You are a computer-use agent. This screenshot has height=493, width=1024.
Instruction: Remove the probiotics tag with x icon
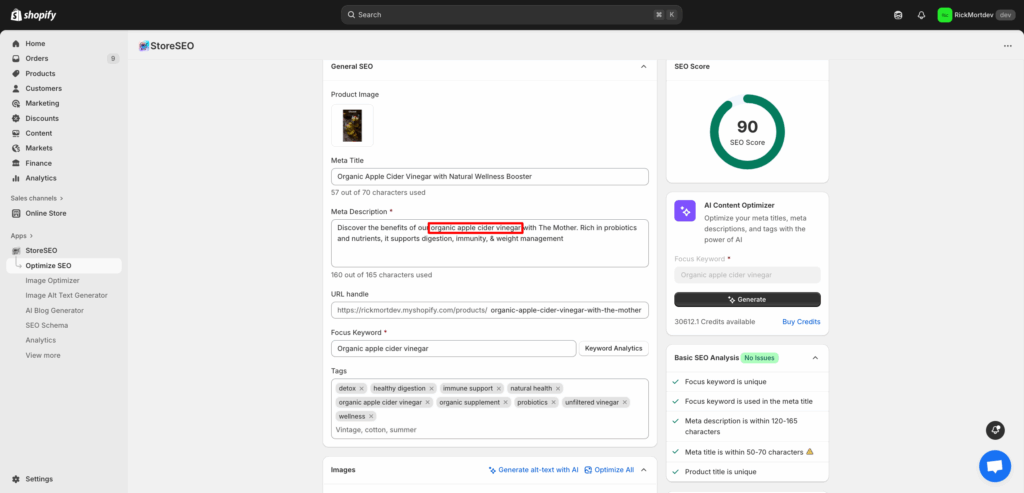pyautogui.click(x=554, y=402)
